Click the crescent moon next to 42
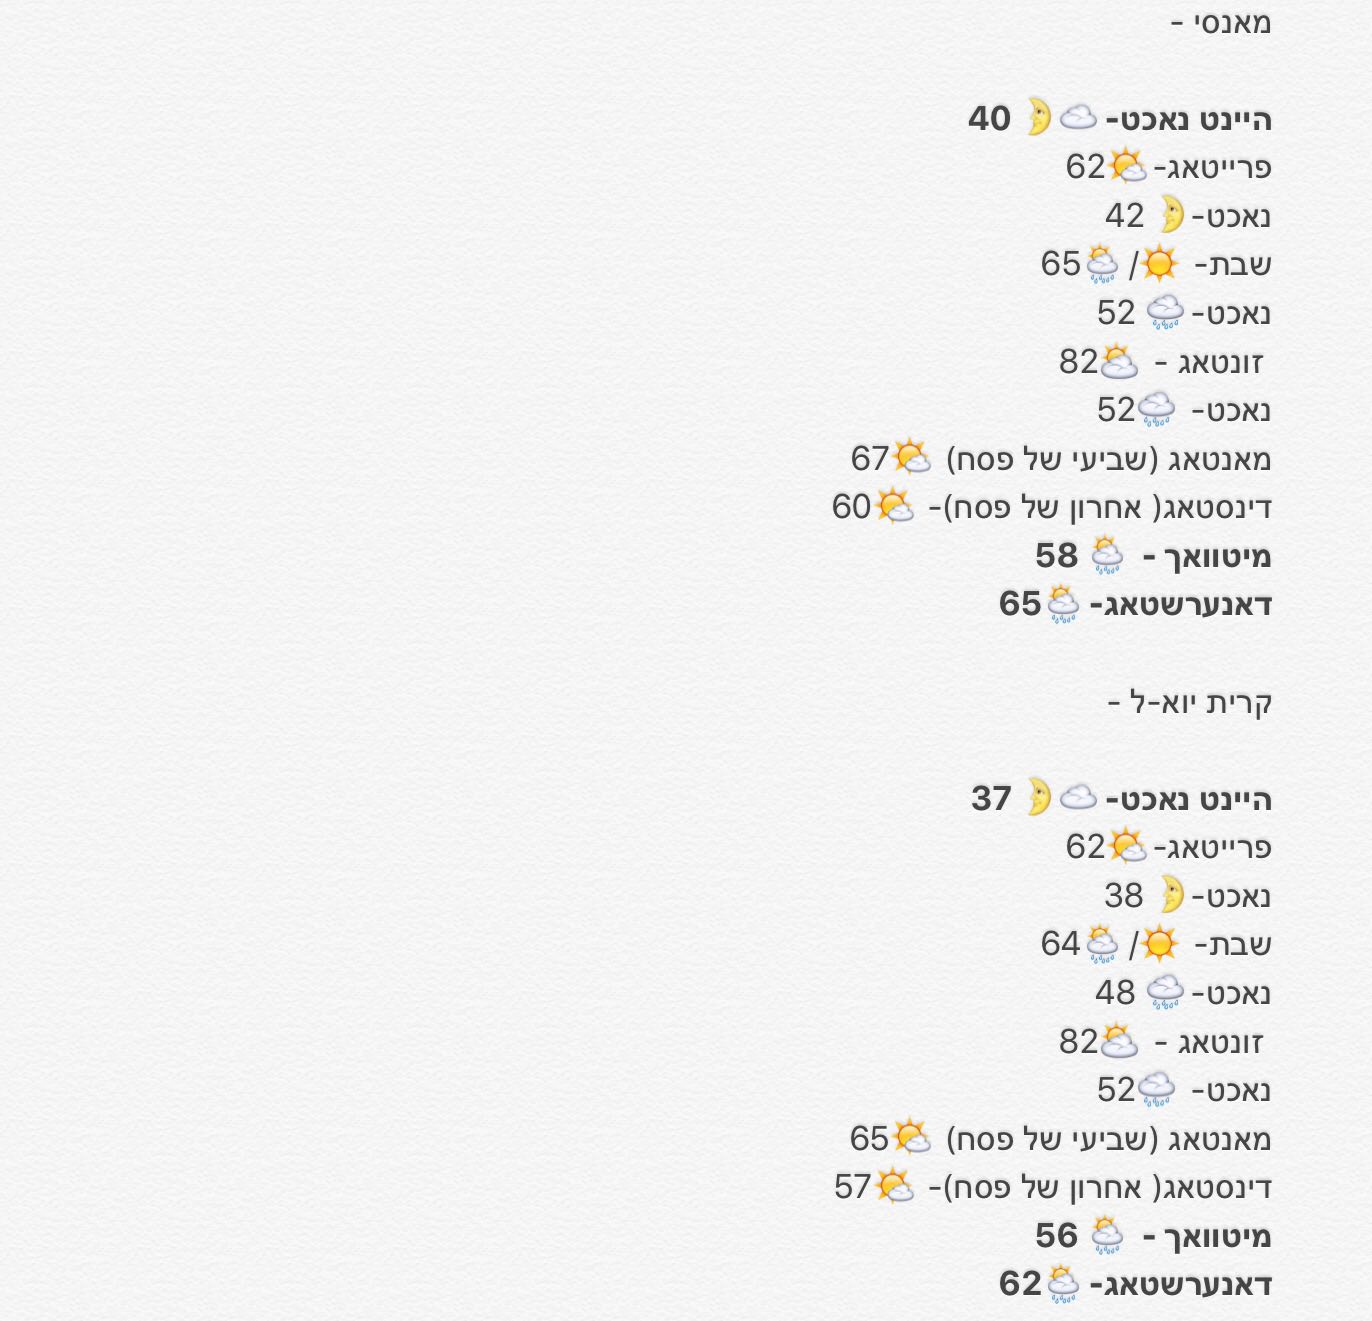Image resolution: width=1372 pixels, height=1321 pixels. 1172,215
